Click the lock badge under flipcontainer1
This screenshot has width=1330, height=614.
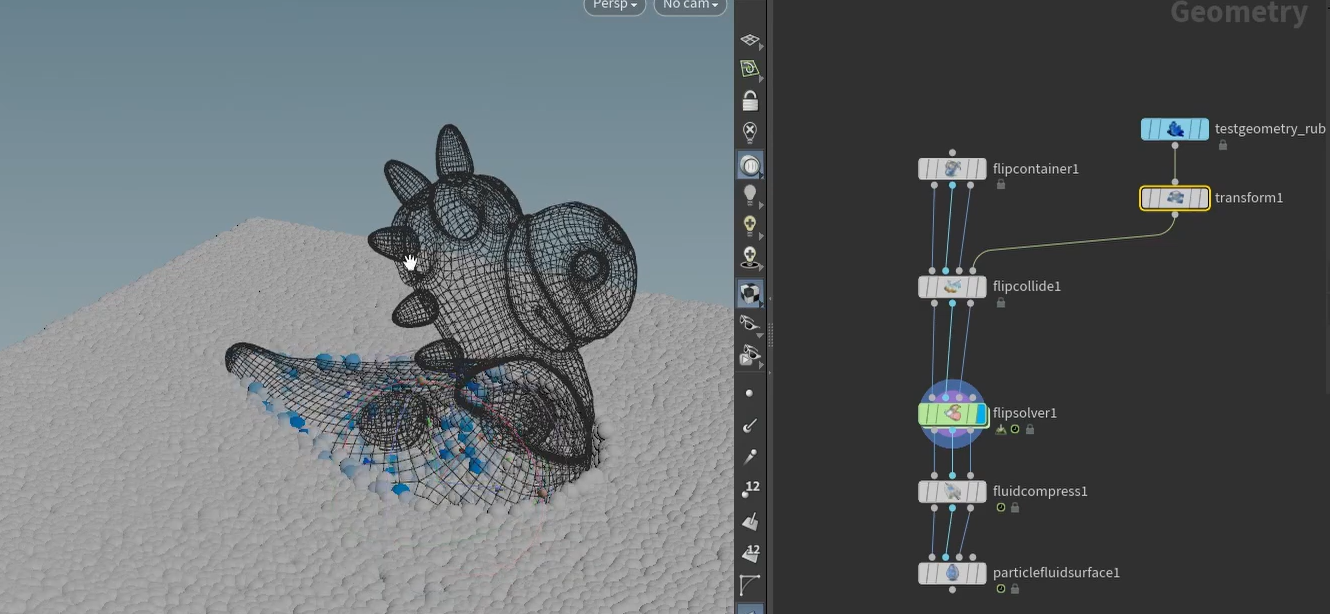click(1000, 185)
